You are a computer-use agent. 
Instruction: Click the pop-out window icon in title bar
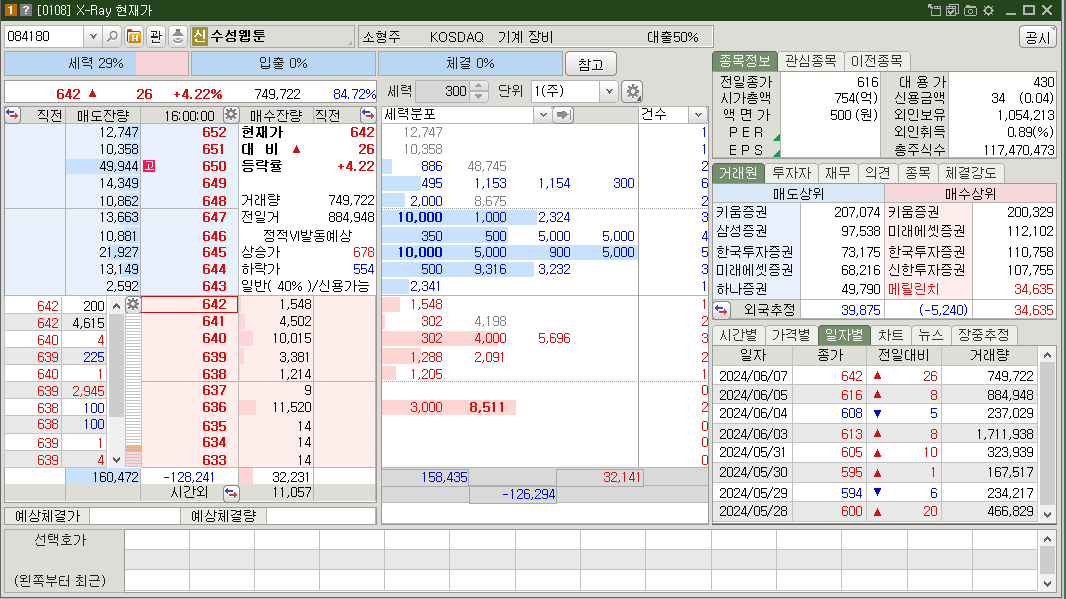coord(935,10)
